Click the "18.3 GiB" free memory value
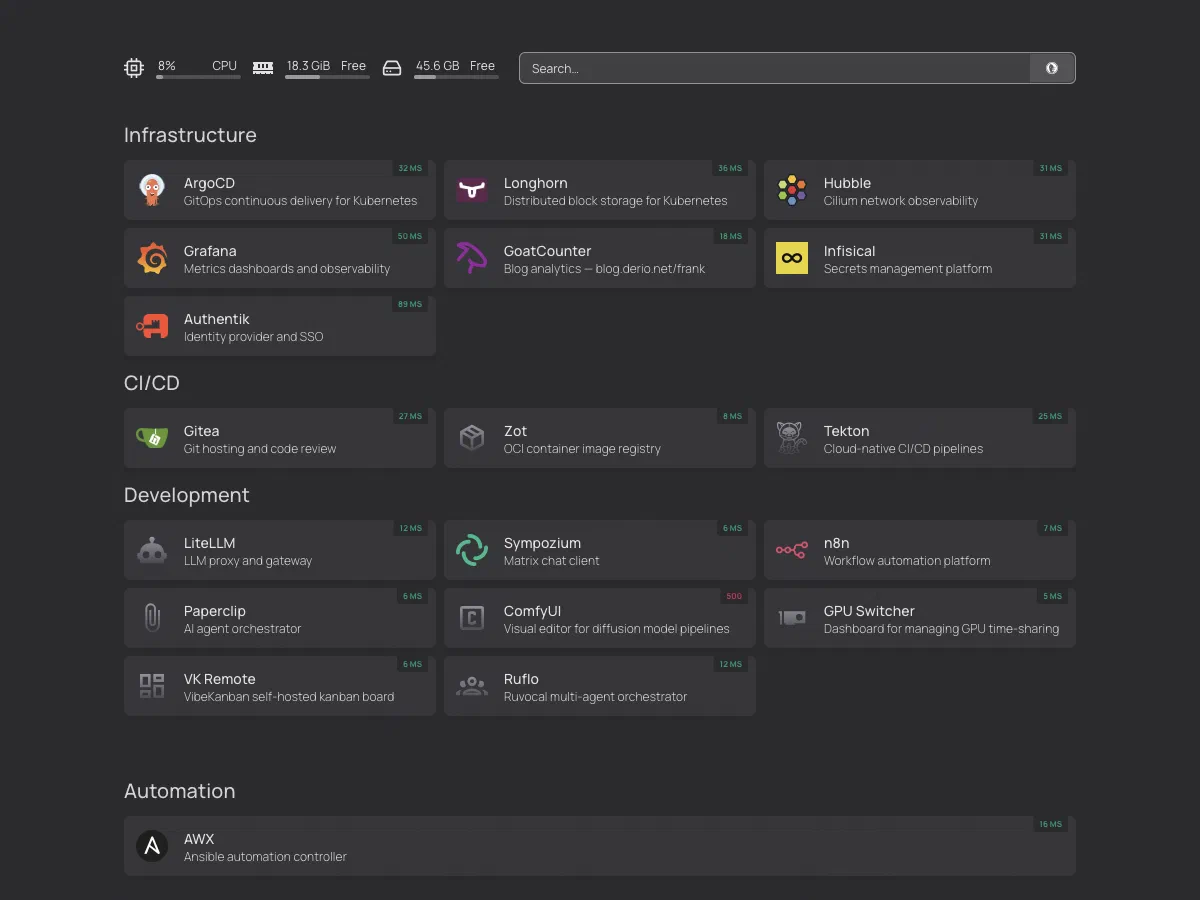 pyautogui.click(x=308, y=66)
